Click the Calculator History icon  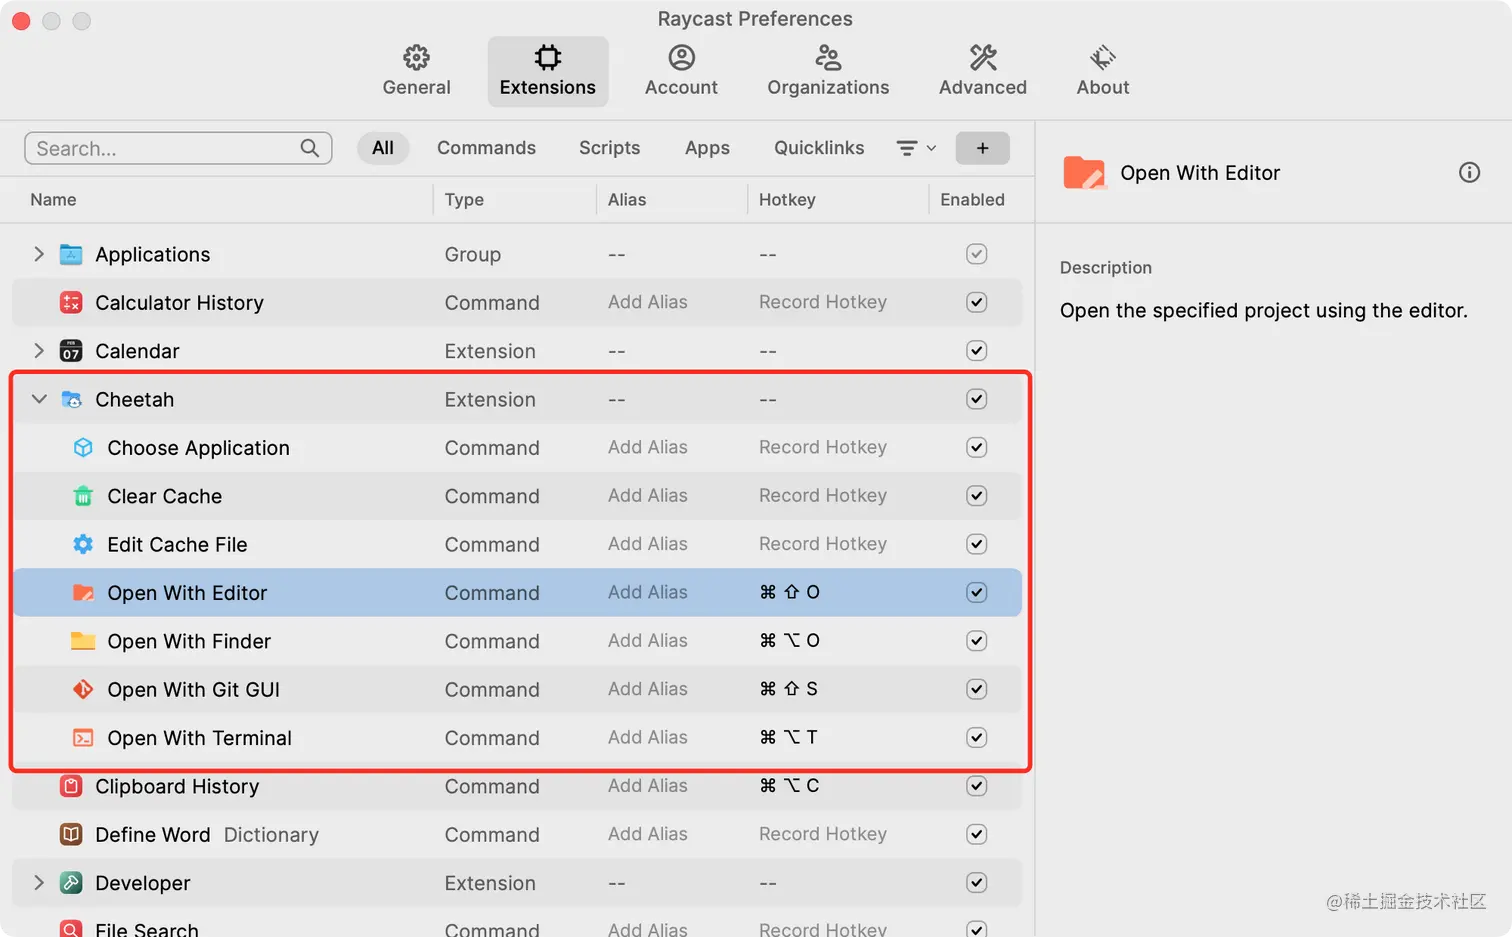click(71, 302)
